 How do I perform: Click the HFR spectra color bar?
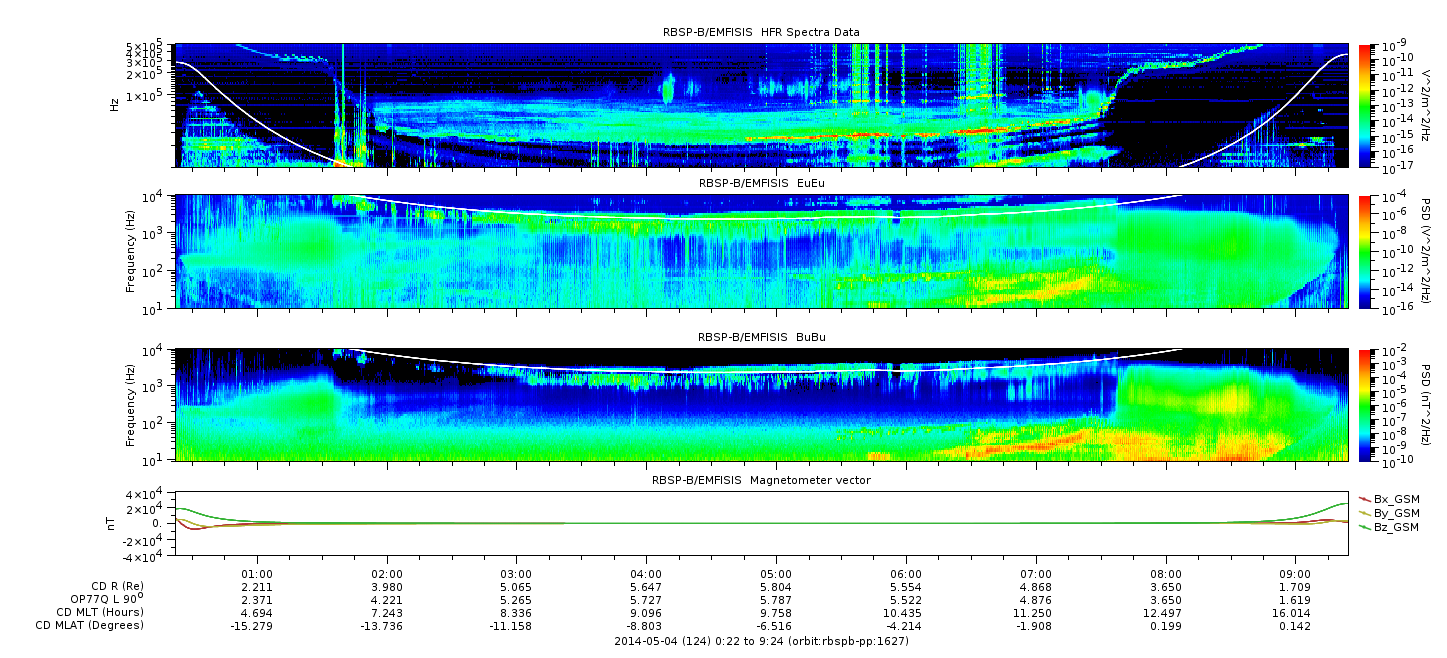[1365, 105]
